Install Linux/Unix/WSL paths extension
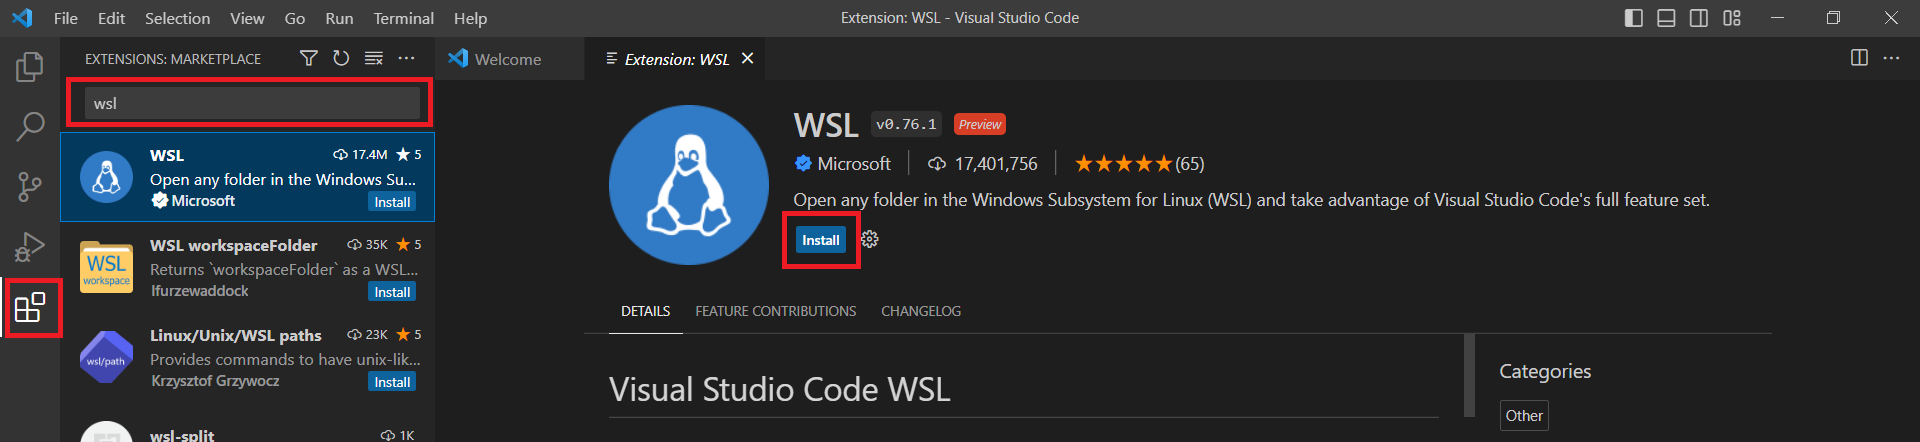Viewport: 1920px width, 442px height. coord(392,382)
